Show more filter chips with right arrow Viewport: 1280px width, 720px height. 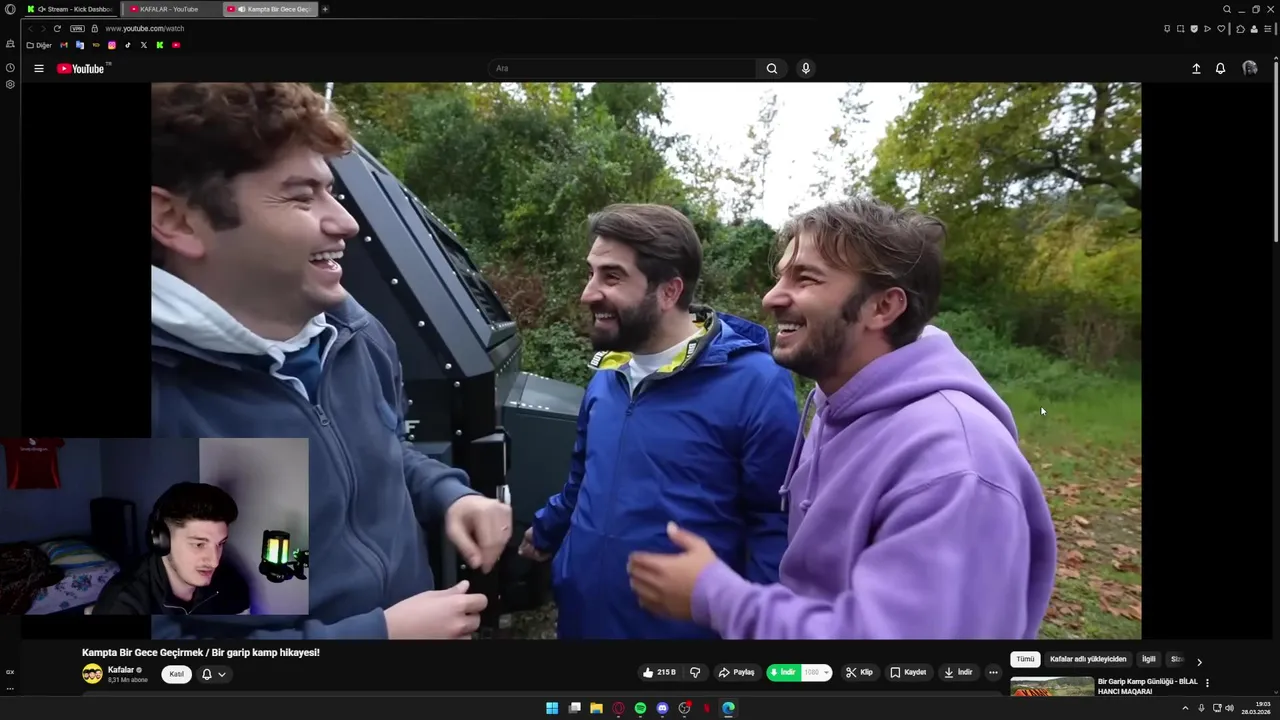(1199, 661)
